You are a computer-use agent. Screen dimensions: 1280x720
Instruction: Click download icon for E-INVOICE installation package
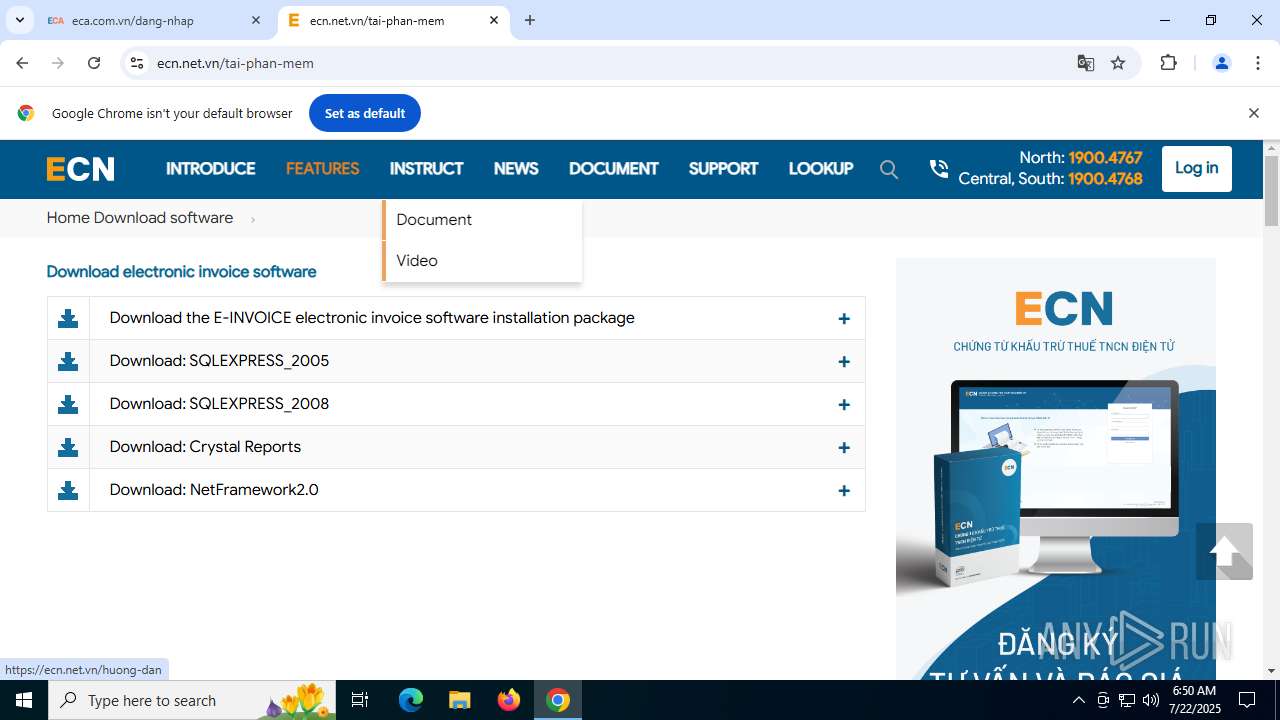pos(68,318)
